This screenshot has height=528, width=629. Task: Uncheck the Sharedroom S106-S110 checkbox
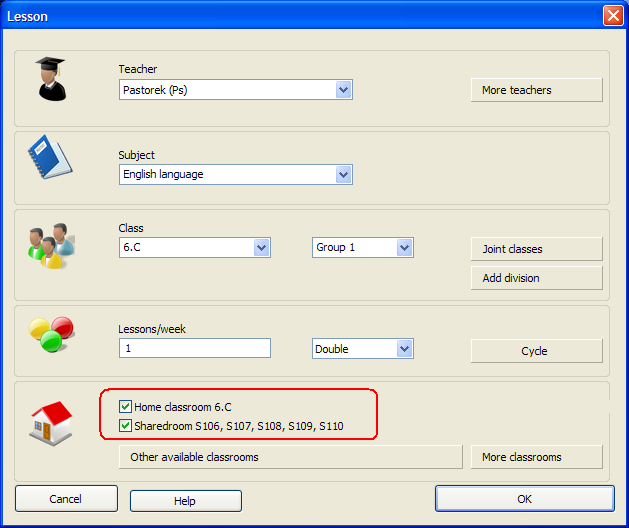coord(125,426)
